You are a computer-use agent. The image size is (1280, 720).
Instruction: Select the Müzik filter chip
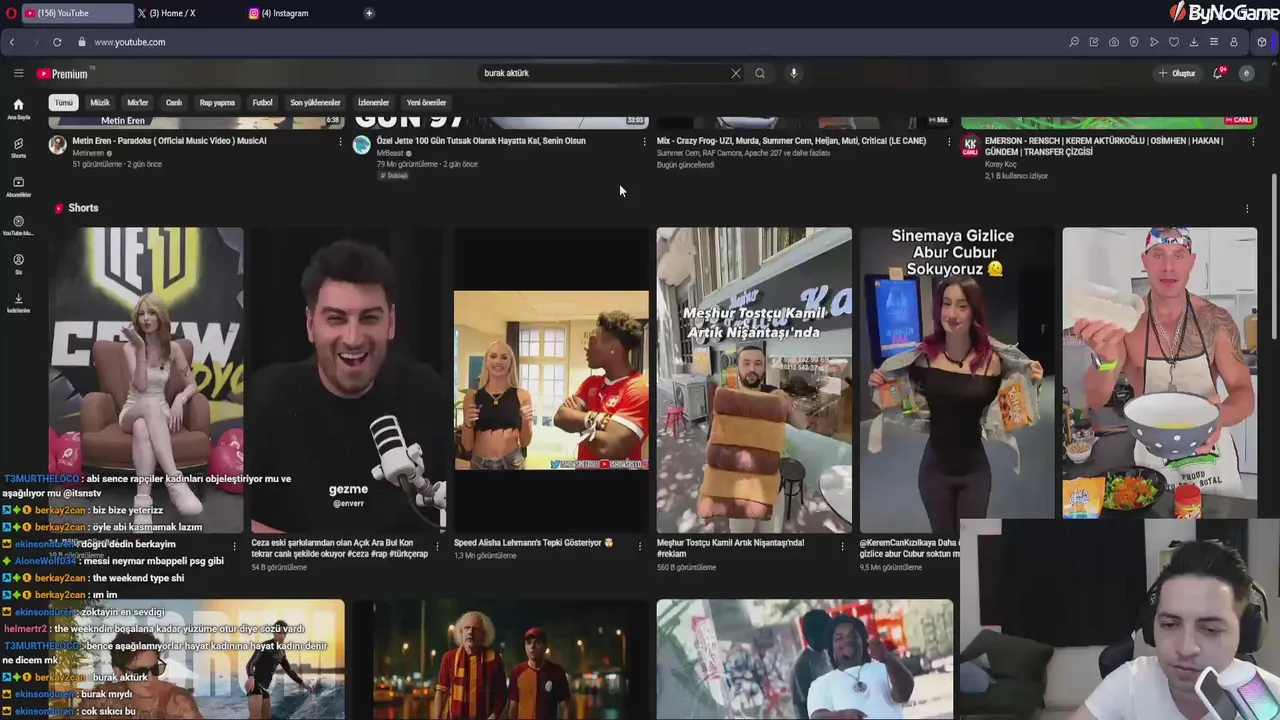[100, 102]
